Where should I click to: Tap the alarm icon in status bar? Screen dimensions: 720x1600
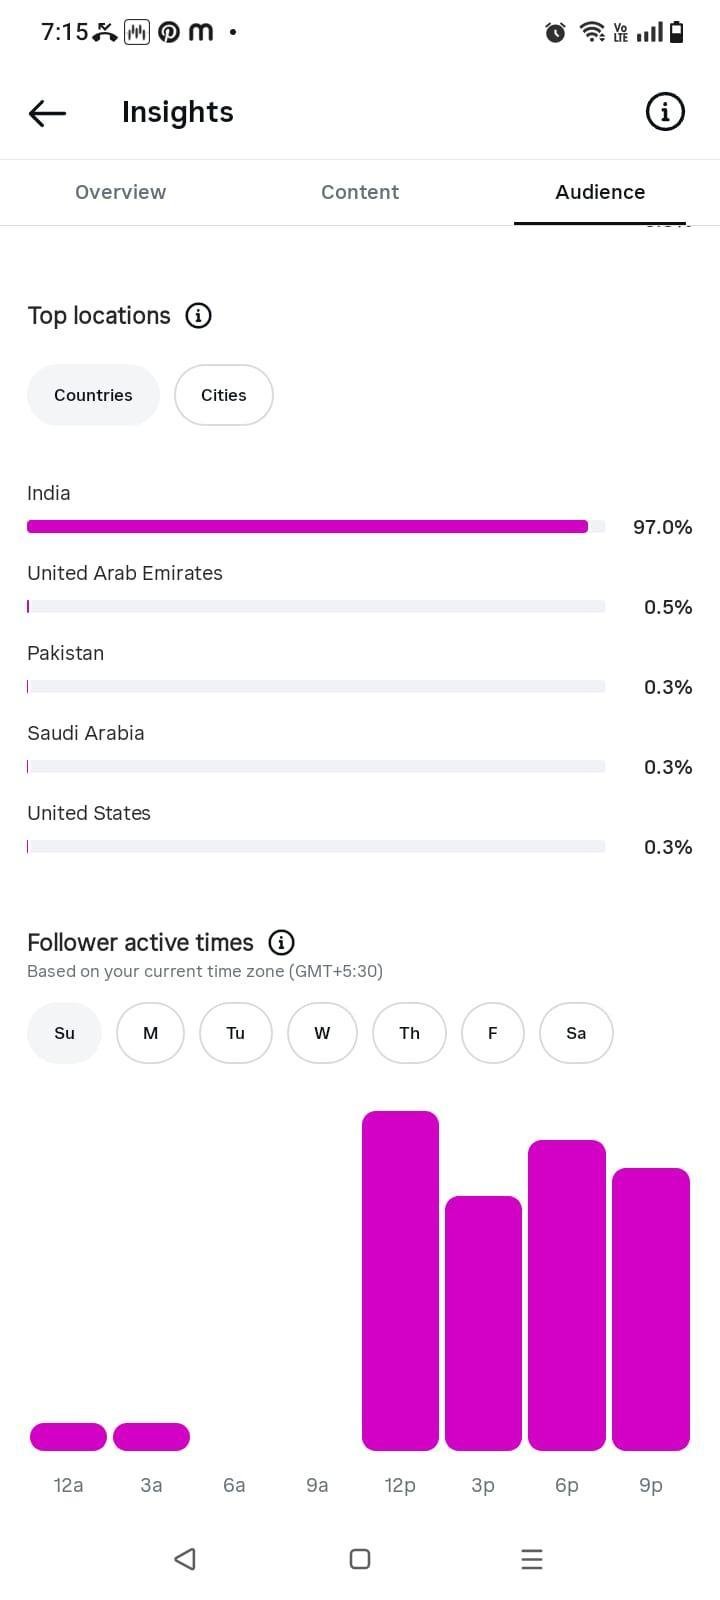click(x=555, y=32)
